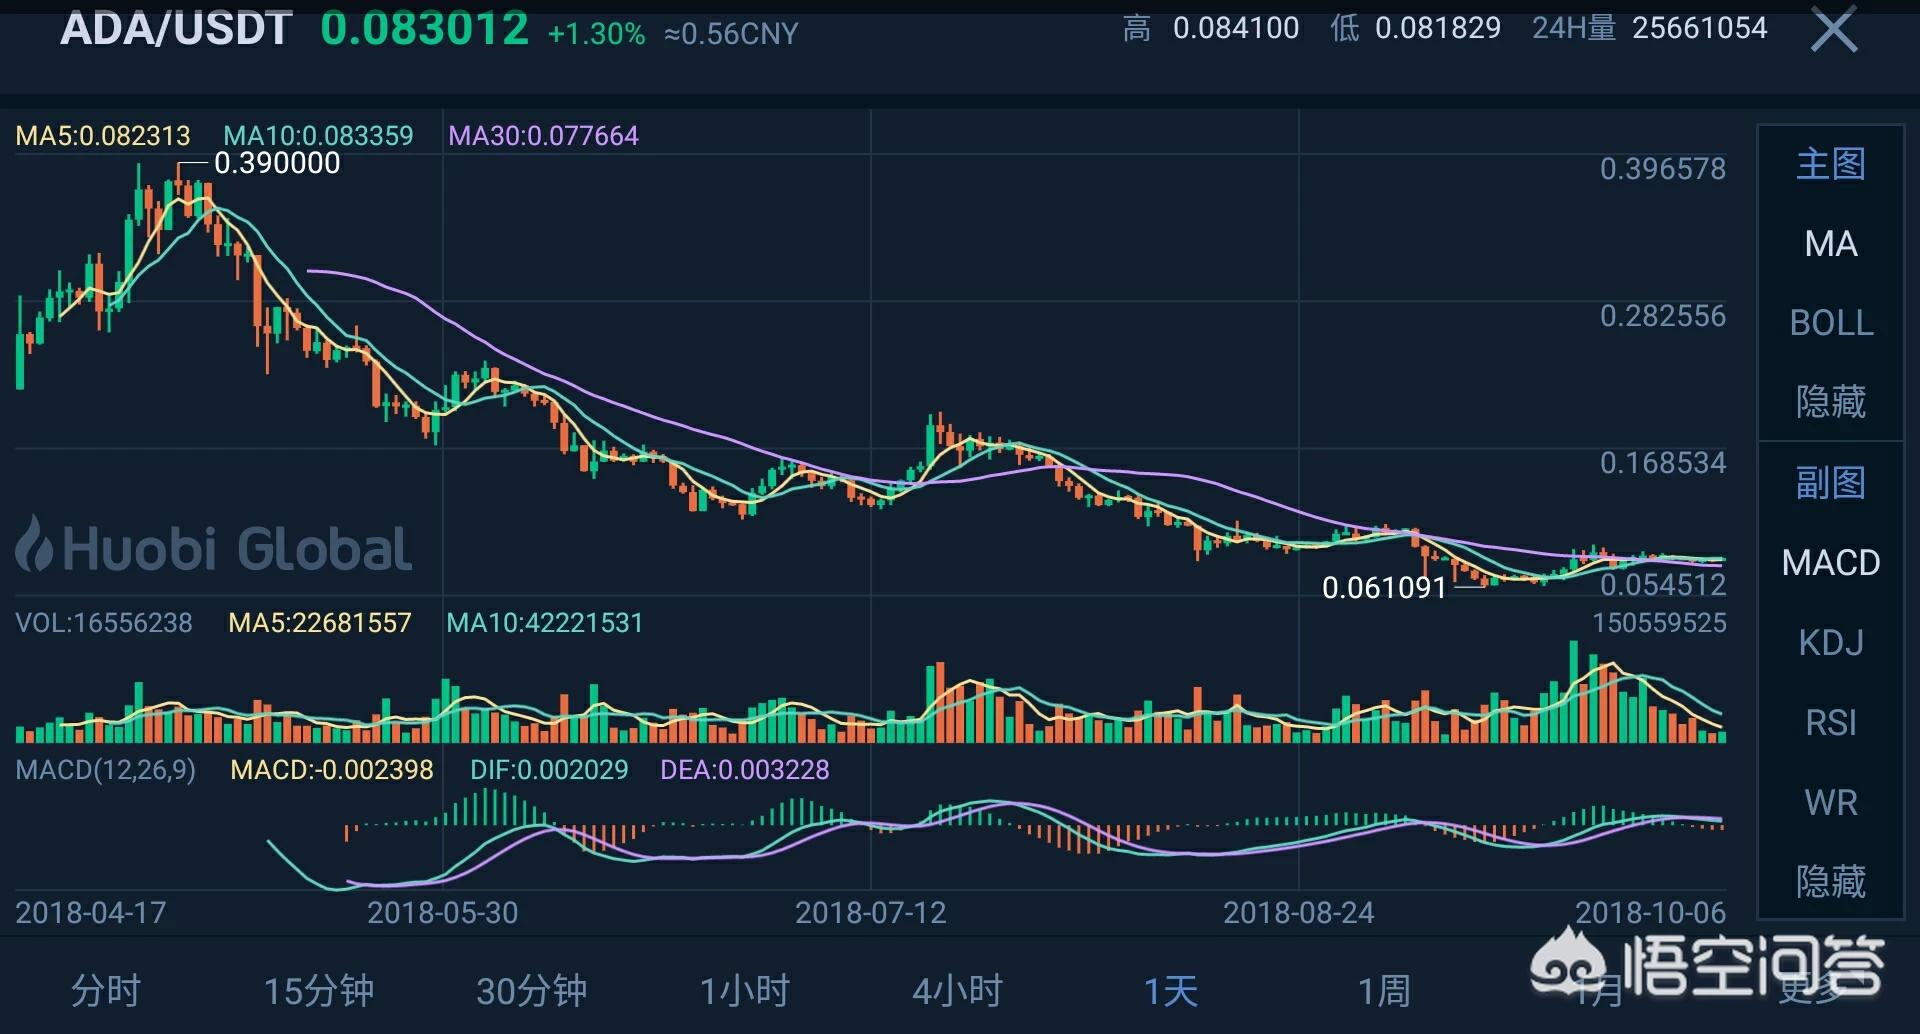This screenshot has width=1920, height=1034.
Task: Click the ADA/USDT trading pair title
Action: [x=176, y=29]
